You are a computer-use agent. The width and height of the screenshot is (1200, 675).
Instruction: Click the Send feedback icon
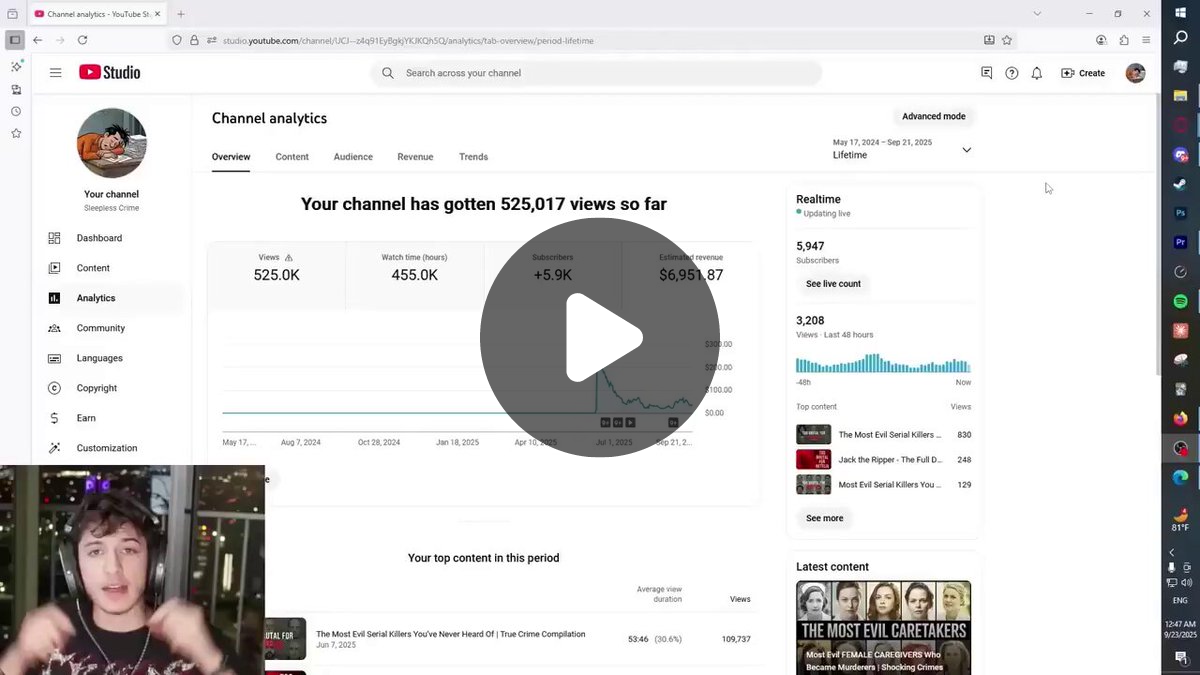[x=987, y=73]
